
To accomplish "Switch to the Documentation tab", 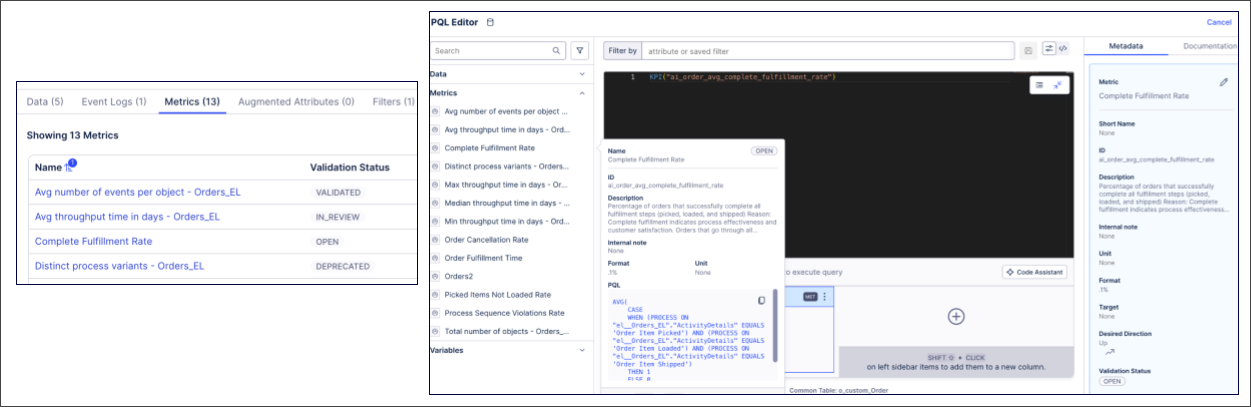I will 1209,46.
